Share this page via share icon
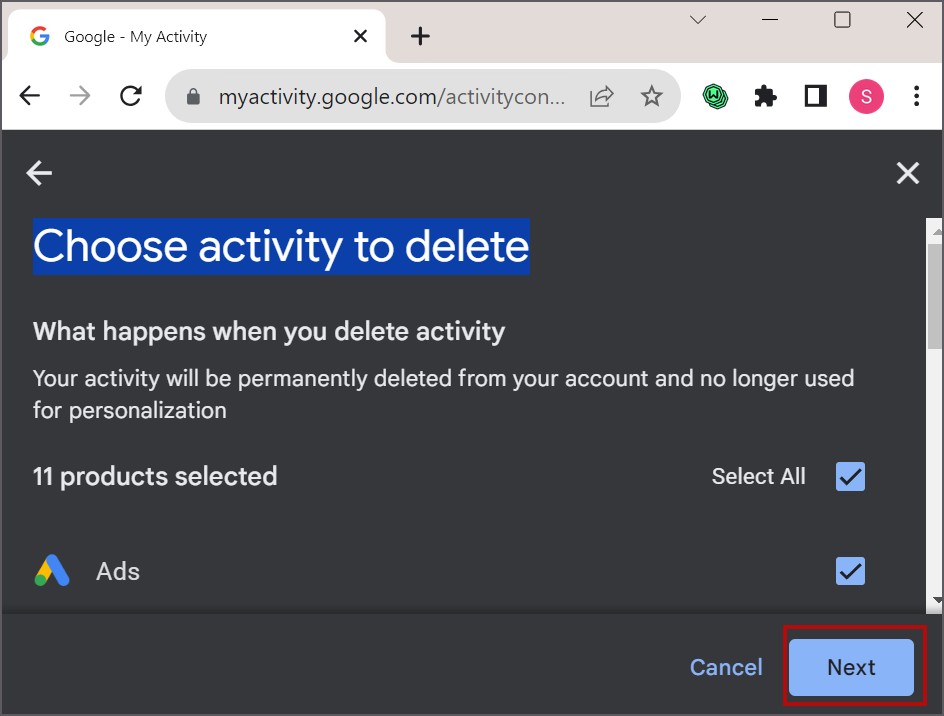Viewport: 944px width, 716px height. (x=601, y=96)
